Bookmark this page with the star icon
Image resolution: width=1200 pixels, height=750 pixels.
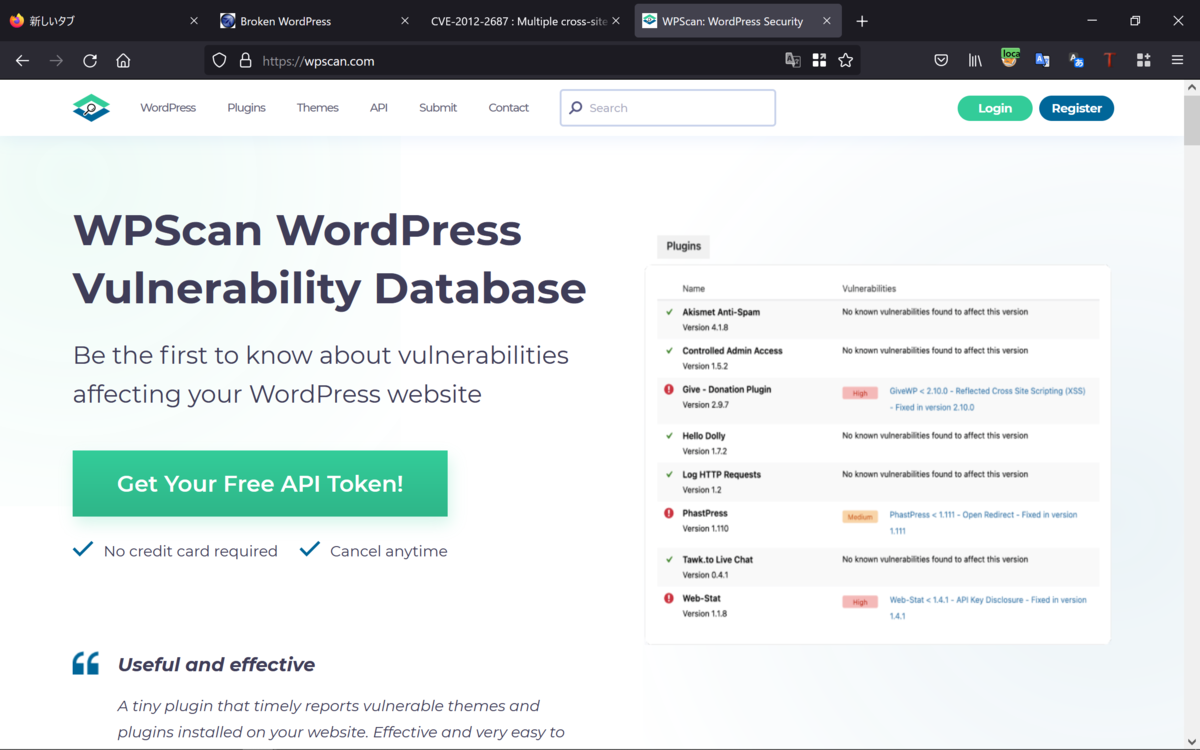tap(846, 61)
